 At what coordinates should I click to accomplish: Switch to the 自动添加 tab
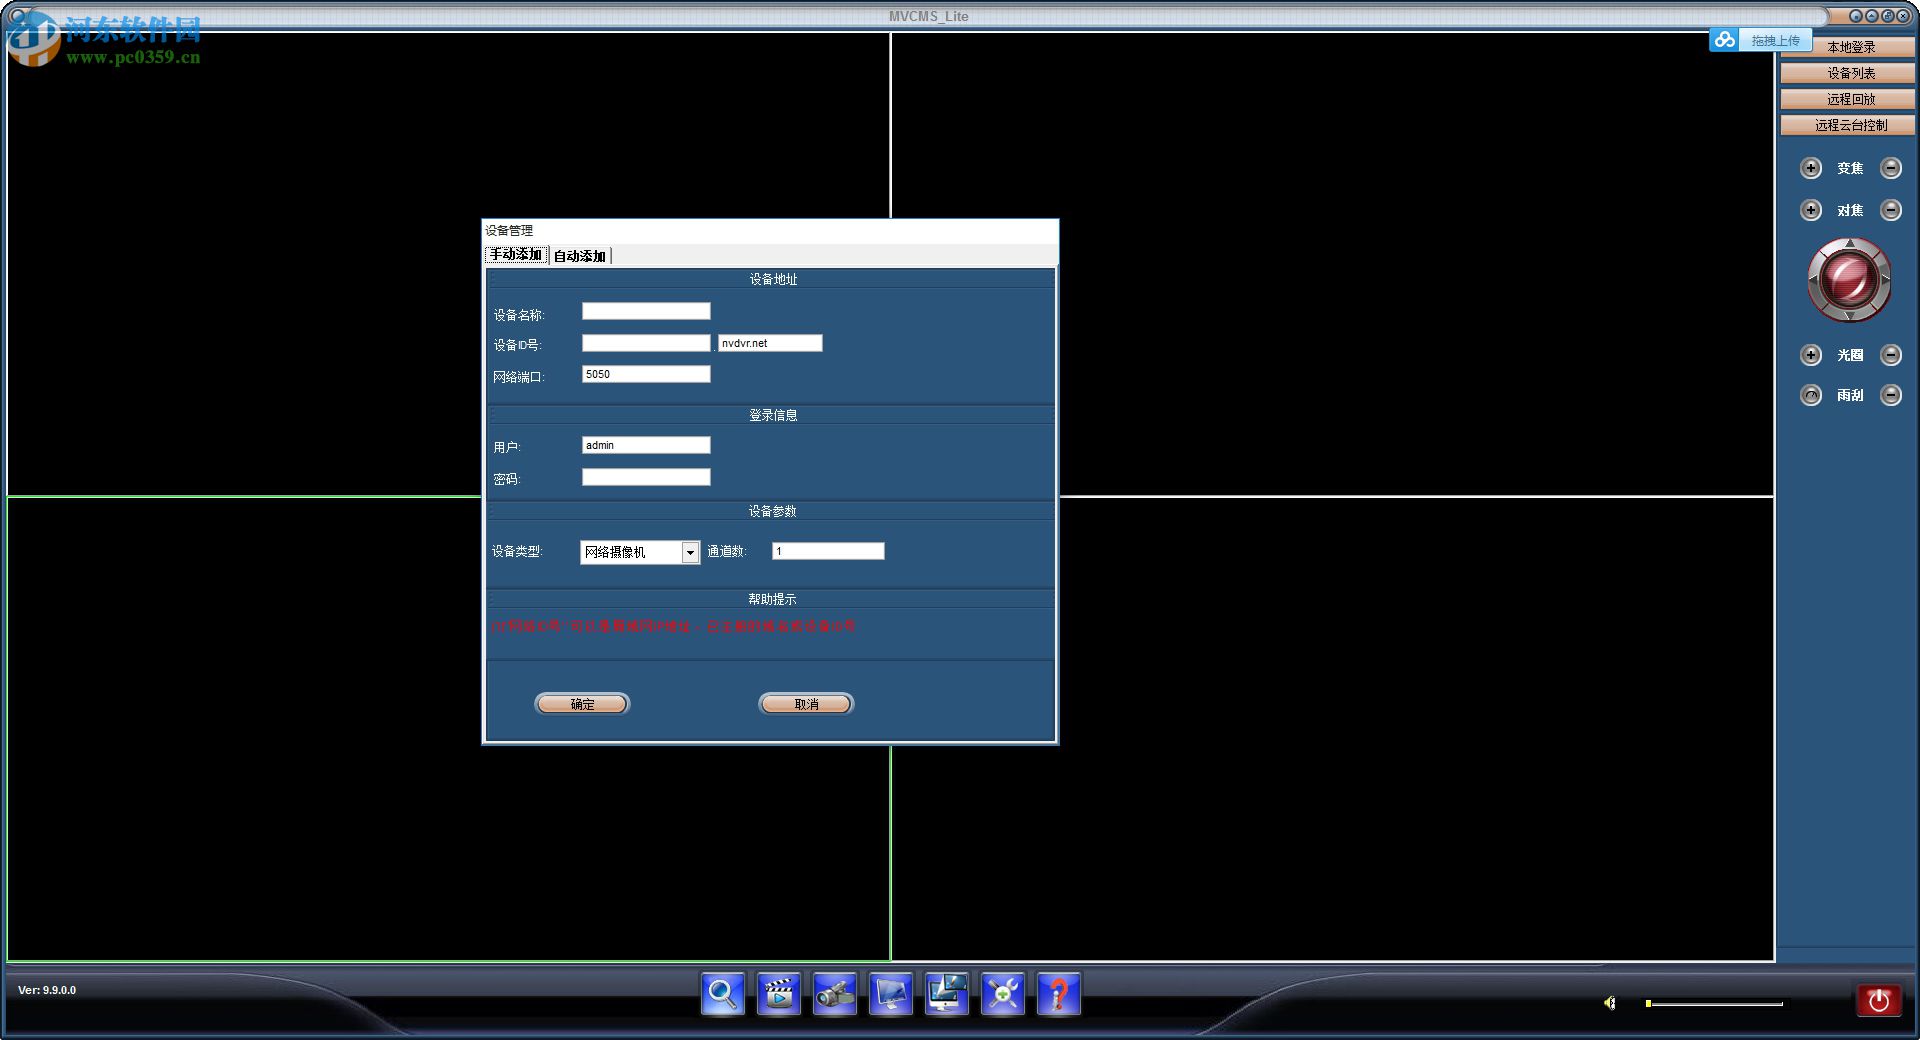580,256
